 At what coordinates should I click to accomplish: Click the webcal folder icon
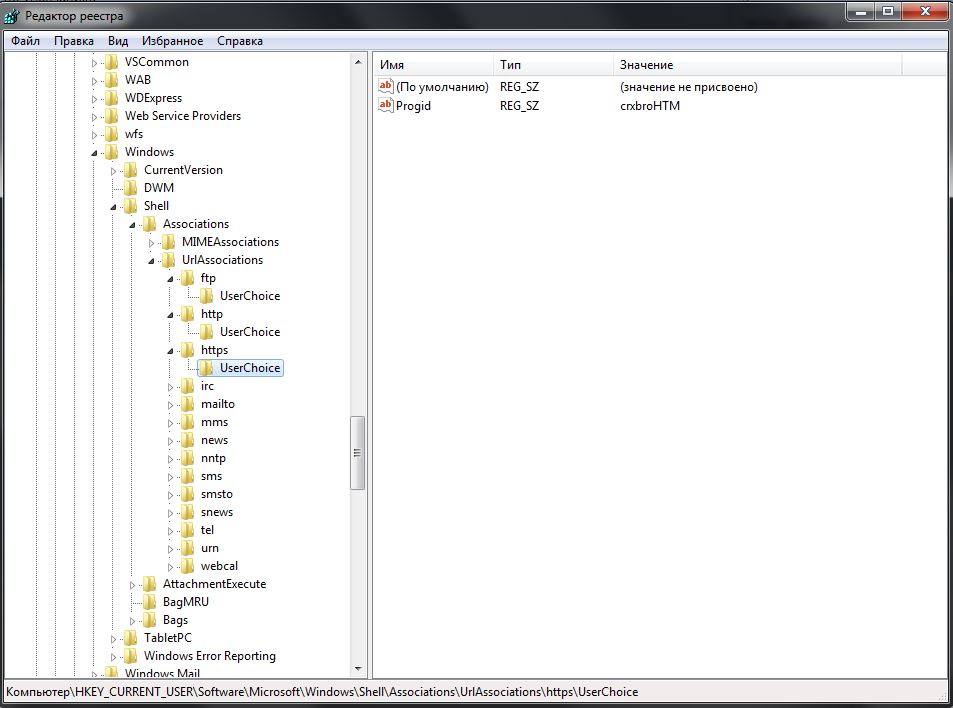188,566
